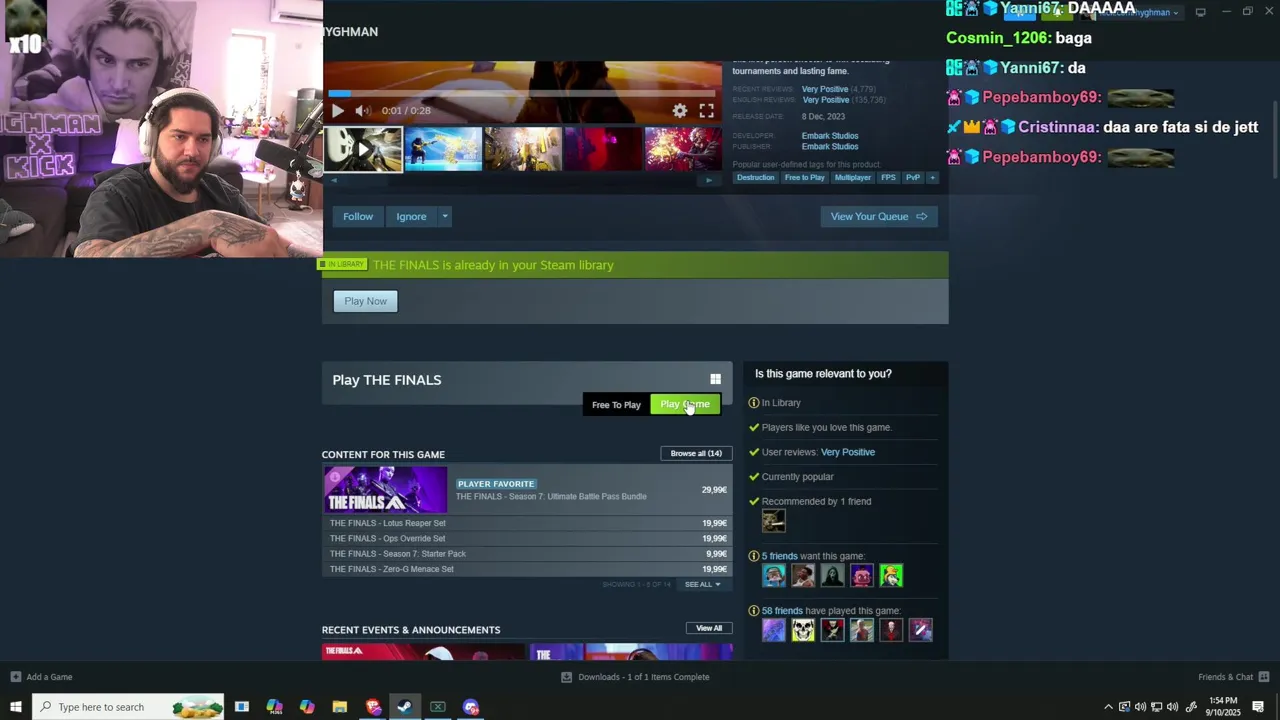Open Embark Studios developer link

[x=830, y=136]
